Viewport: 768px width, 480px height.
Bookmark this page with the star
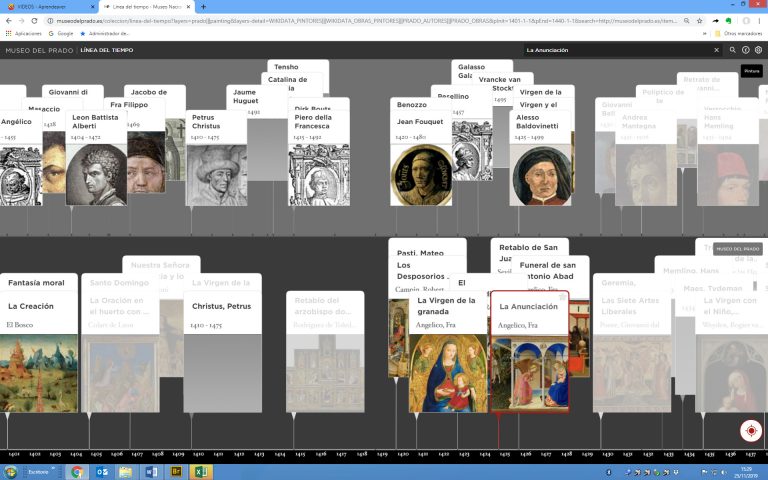click(x=699, y=21)
